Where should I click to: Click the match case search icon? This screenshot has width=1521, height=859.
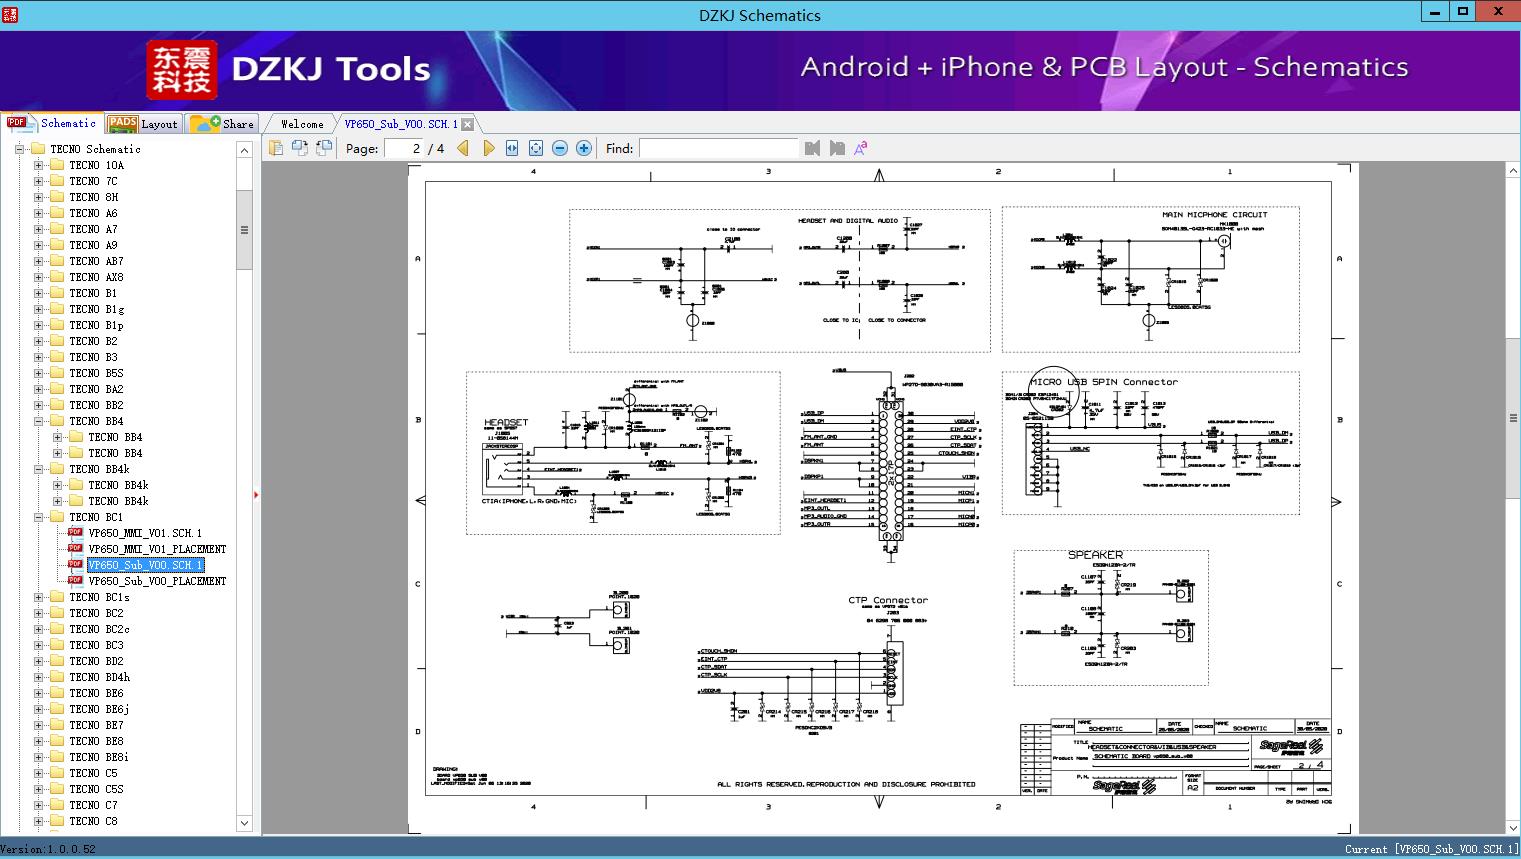coord(861,148)
